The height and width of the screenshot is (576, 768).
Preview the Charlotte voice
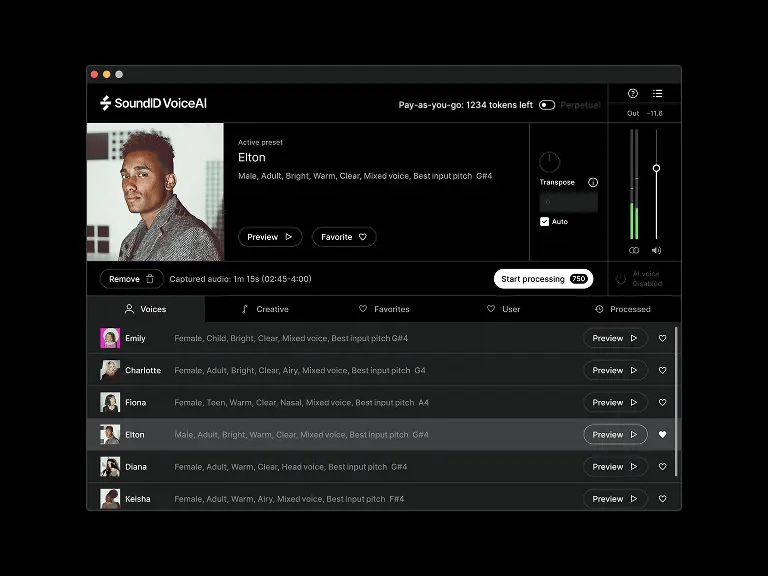click(615, 371)
